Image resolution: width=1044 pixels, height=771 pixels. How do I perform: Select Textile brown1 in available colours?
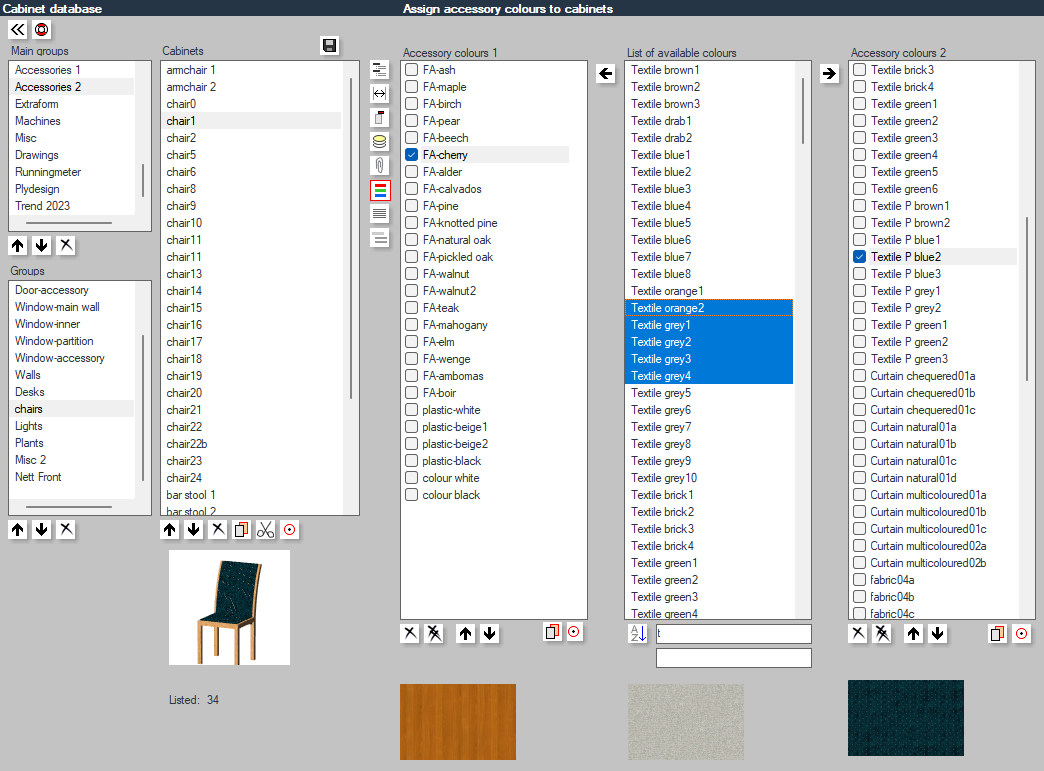pyautogui.click(x=709, y=70)
